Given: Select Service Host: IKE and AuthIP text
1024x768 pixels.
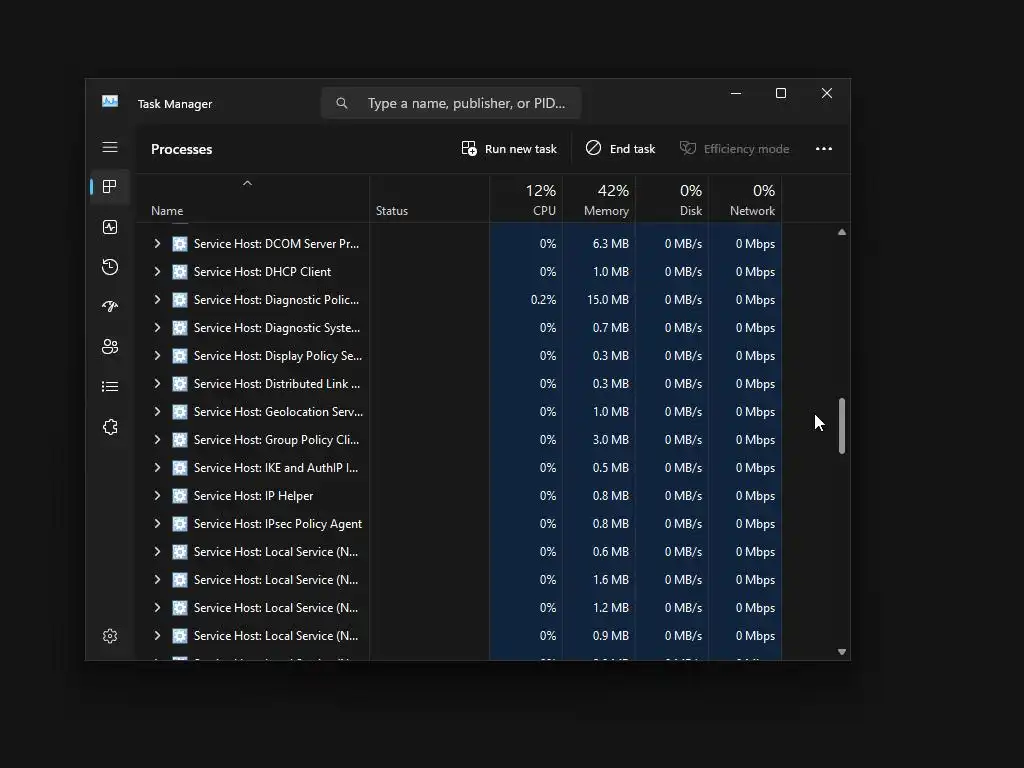Looking at the screenshot, I should (x=276, y=468).
